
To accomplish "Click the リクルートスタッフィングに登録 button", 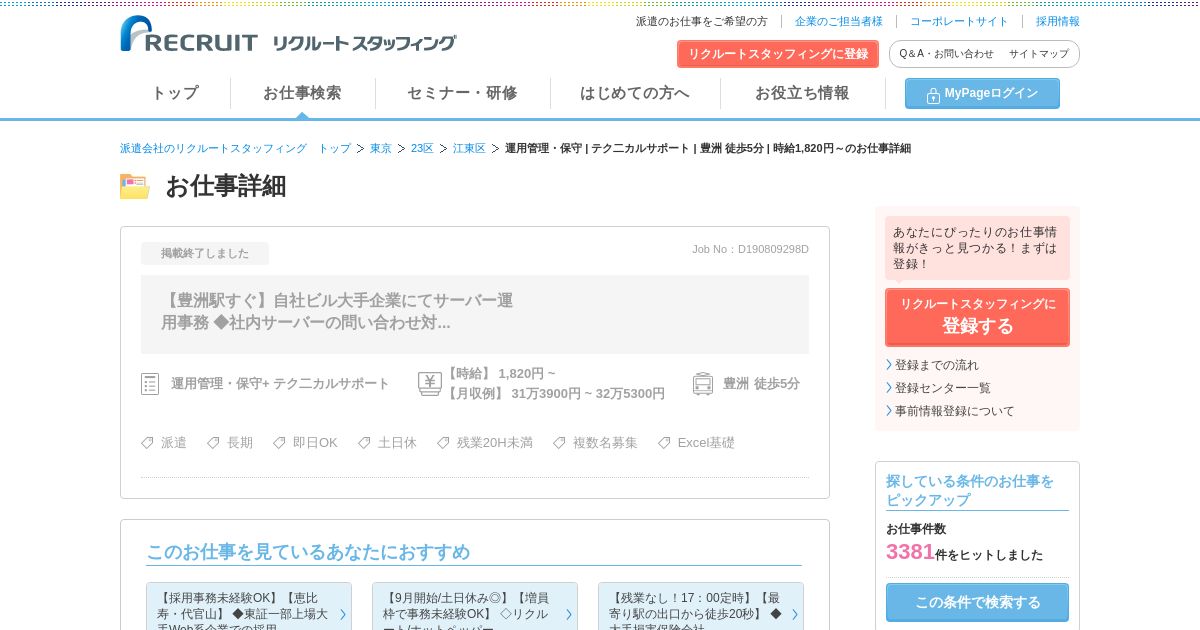I will [x=778, y=54].
